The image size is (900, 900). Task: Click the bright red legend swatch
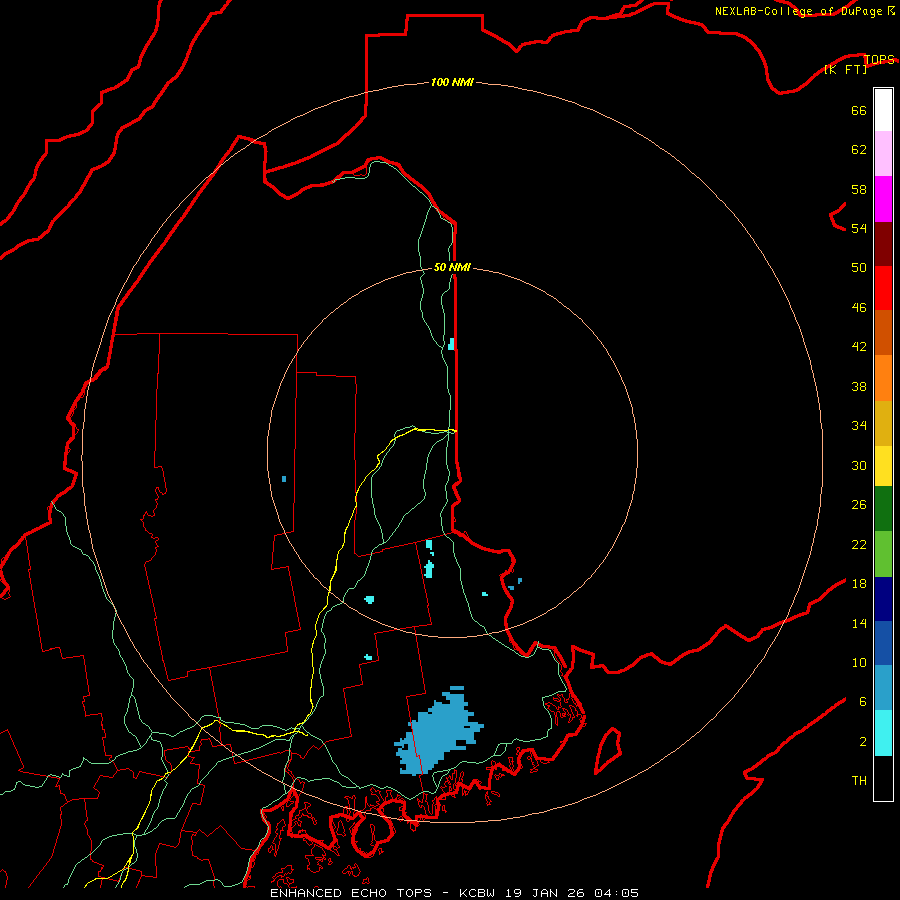click(883, 288)
